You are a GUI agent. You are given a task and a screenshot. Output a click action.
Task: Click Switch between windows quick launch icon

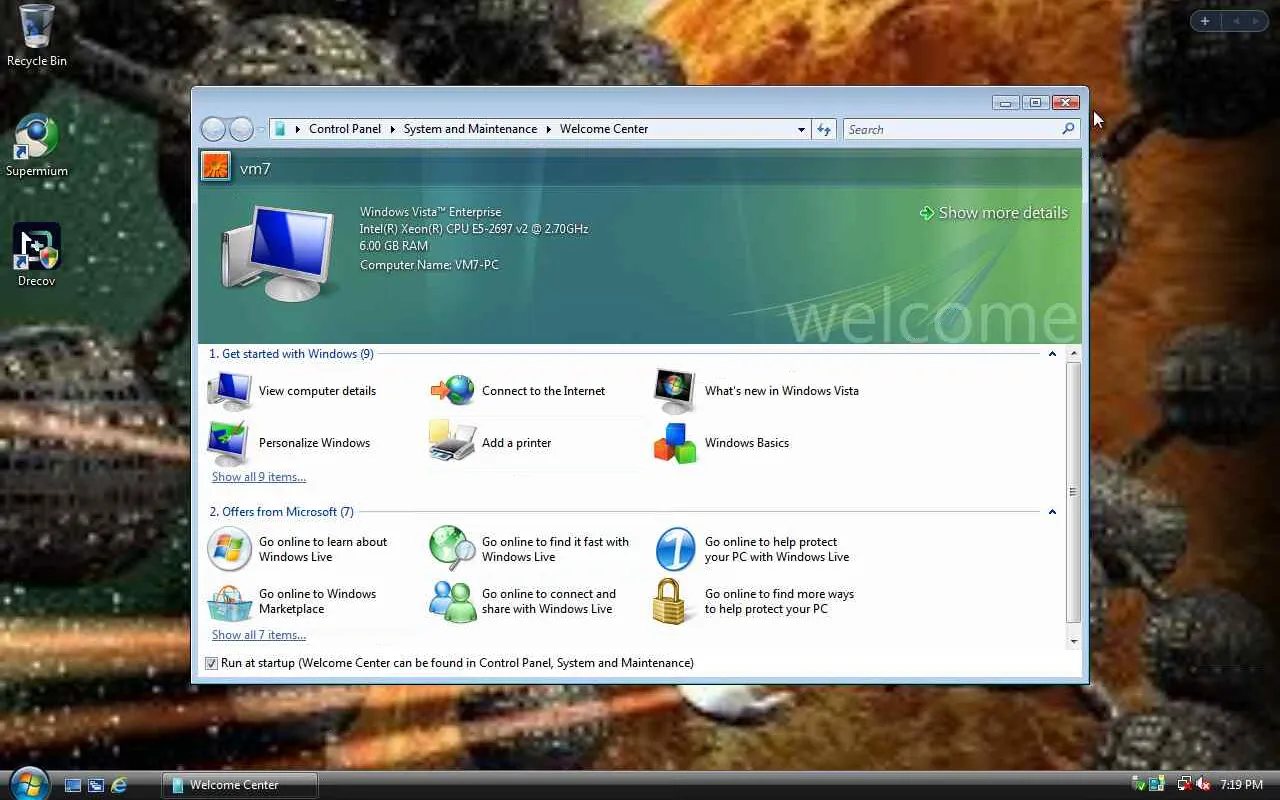tap(96, 785)
